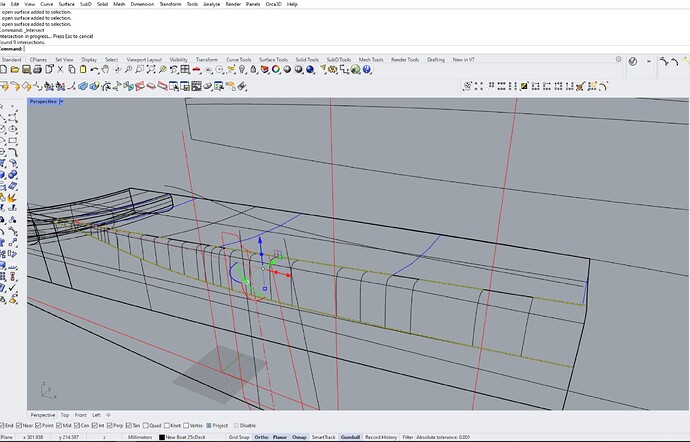
Task: Click the Record History button
Action: [381, 437]
